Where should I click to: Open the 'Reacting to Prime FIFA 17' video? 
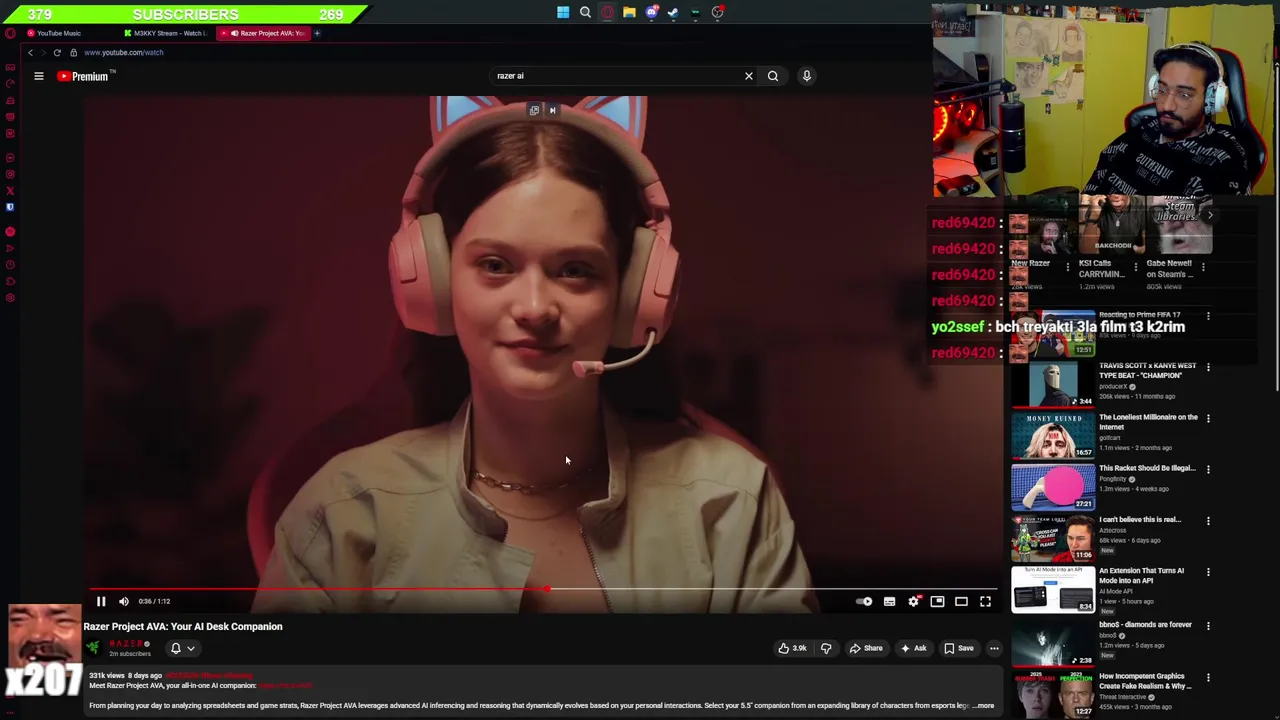coord(1139,315)
